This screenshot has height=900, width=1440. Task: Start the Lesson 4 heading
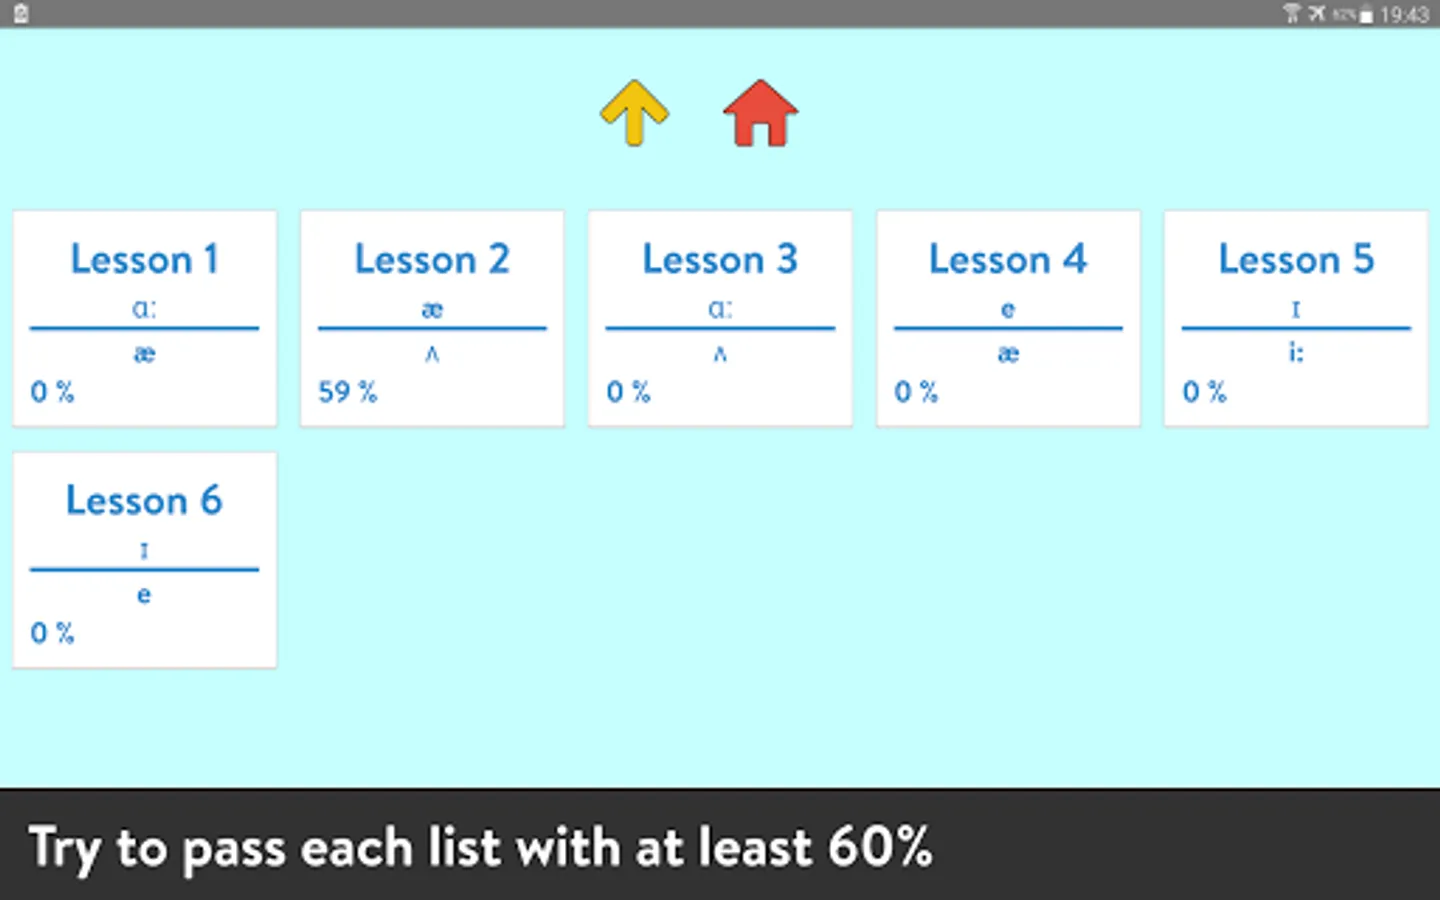pos(1007,260)
